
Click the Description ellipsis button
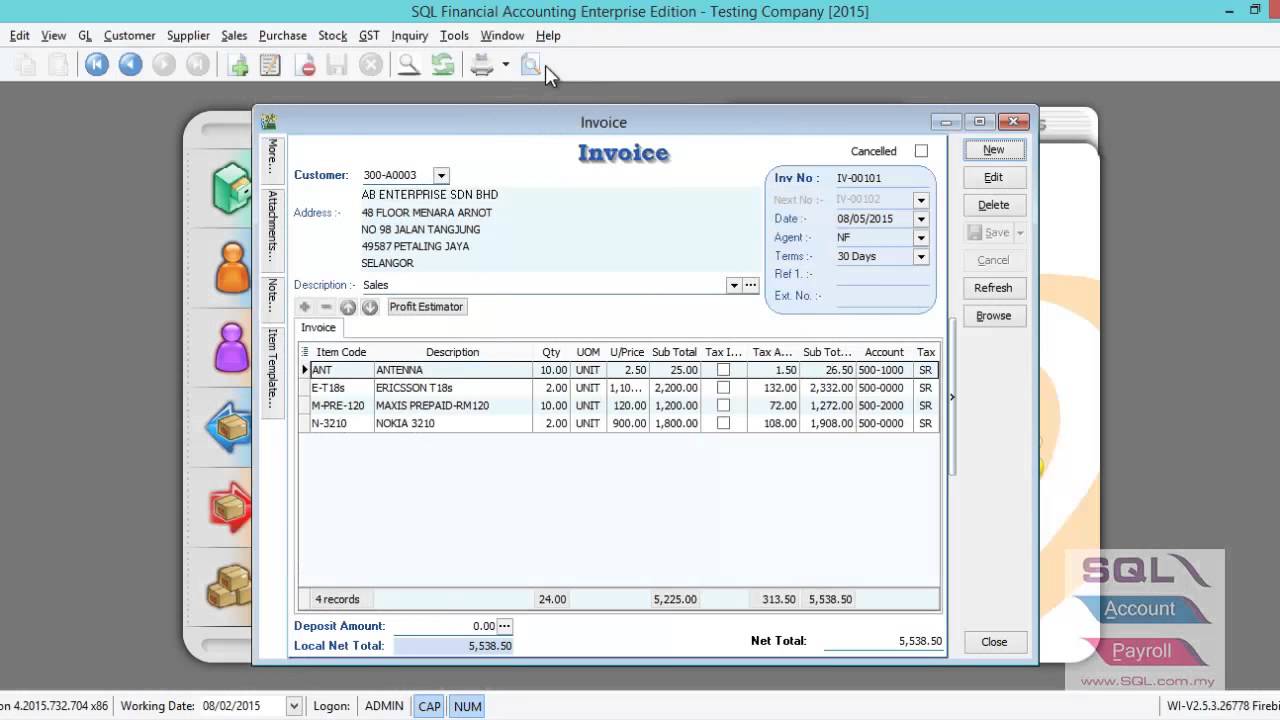pos(751,285)
